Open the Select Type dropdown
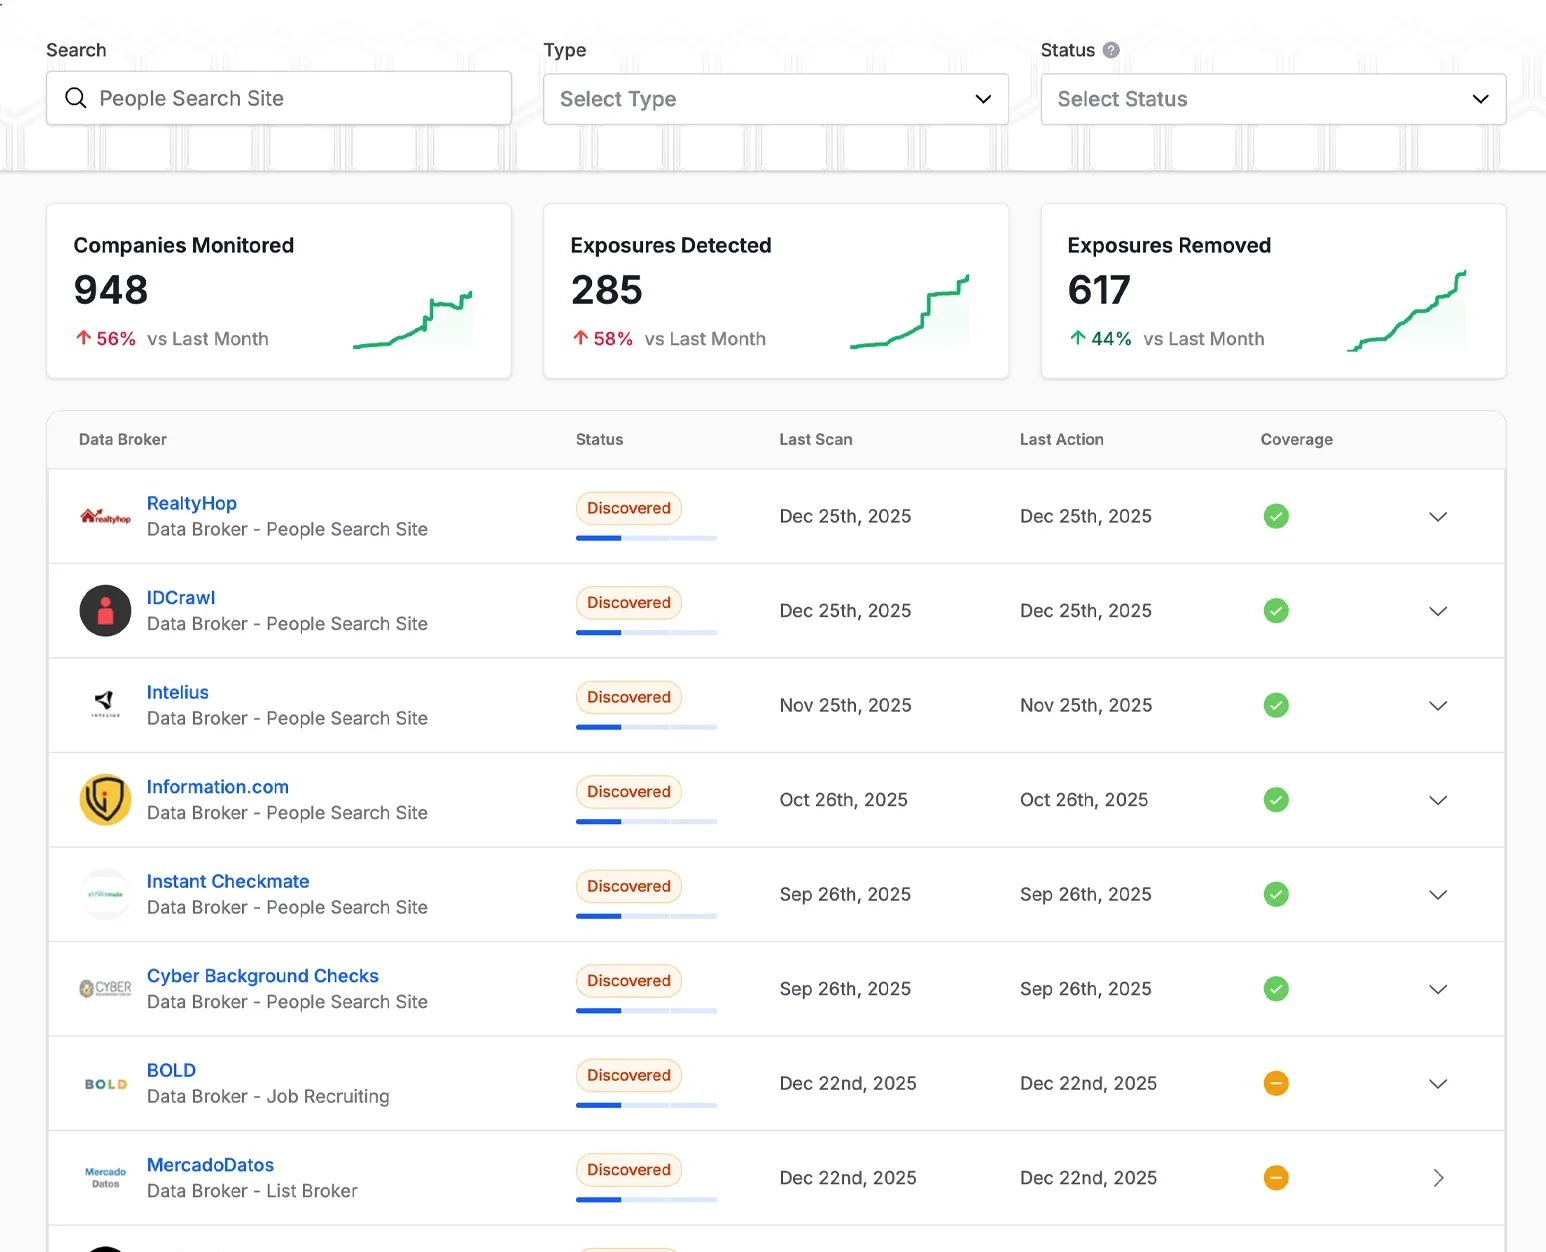Screen dimensions: 1546x1252 pyautogui.click(x=775, y=99)
